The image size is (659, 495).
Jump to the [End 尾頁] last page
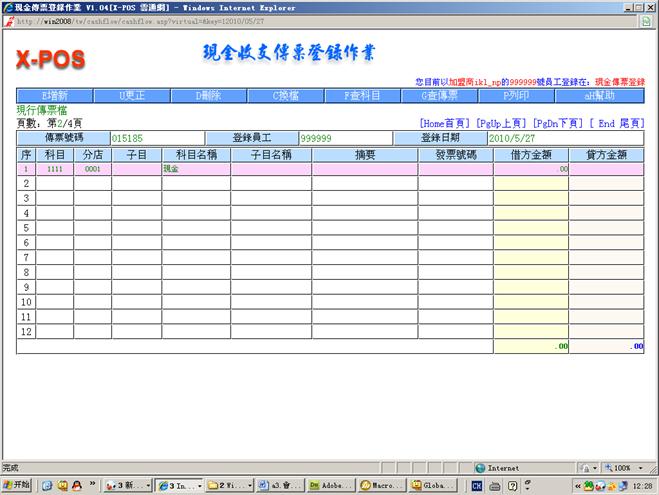pos(617,123)
